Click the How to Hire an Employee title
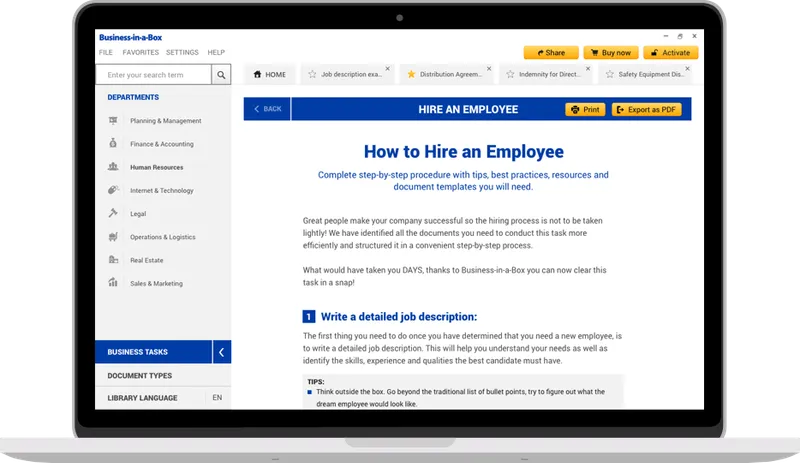The height and width of the screenshot is (463, 800). pyautogui.click(x=463, y=152)
